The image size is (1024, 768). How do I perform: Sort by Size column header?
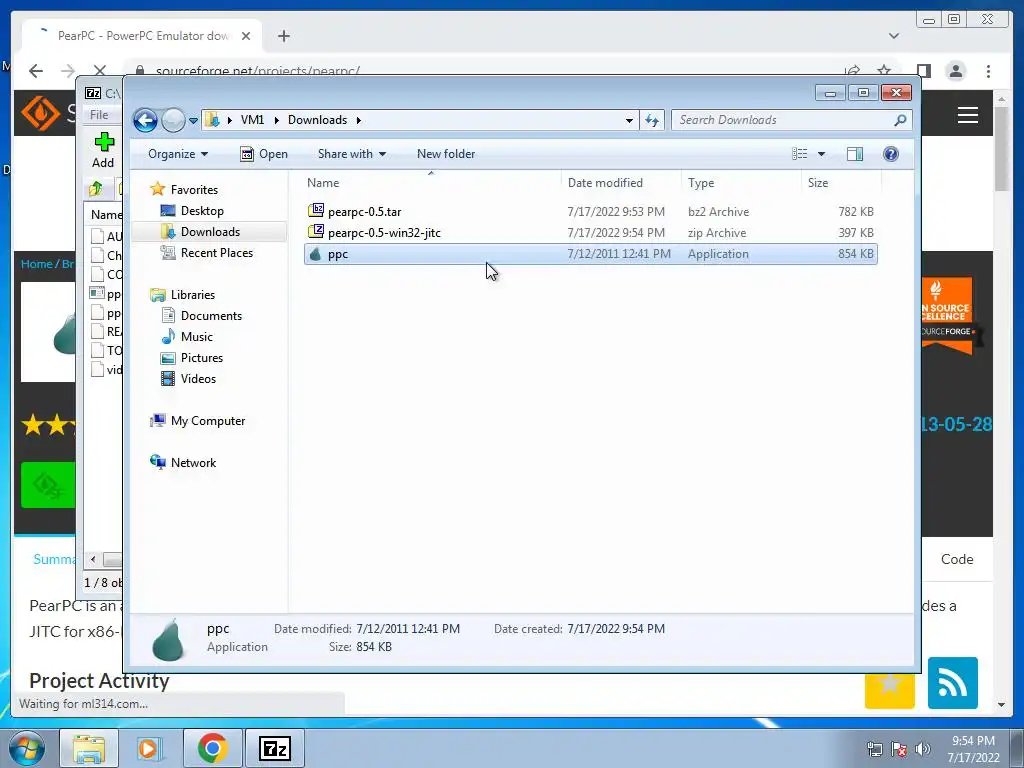coord(841,183)
